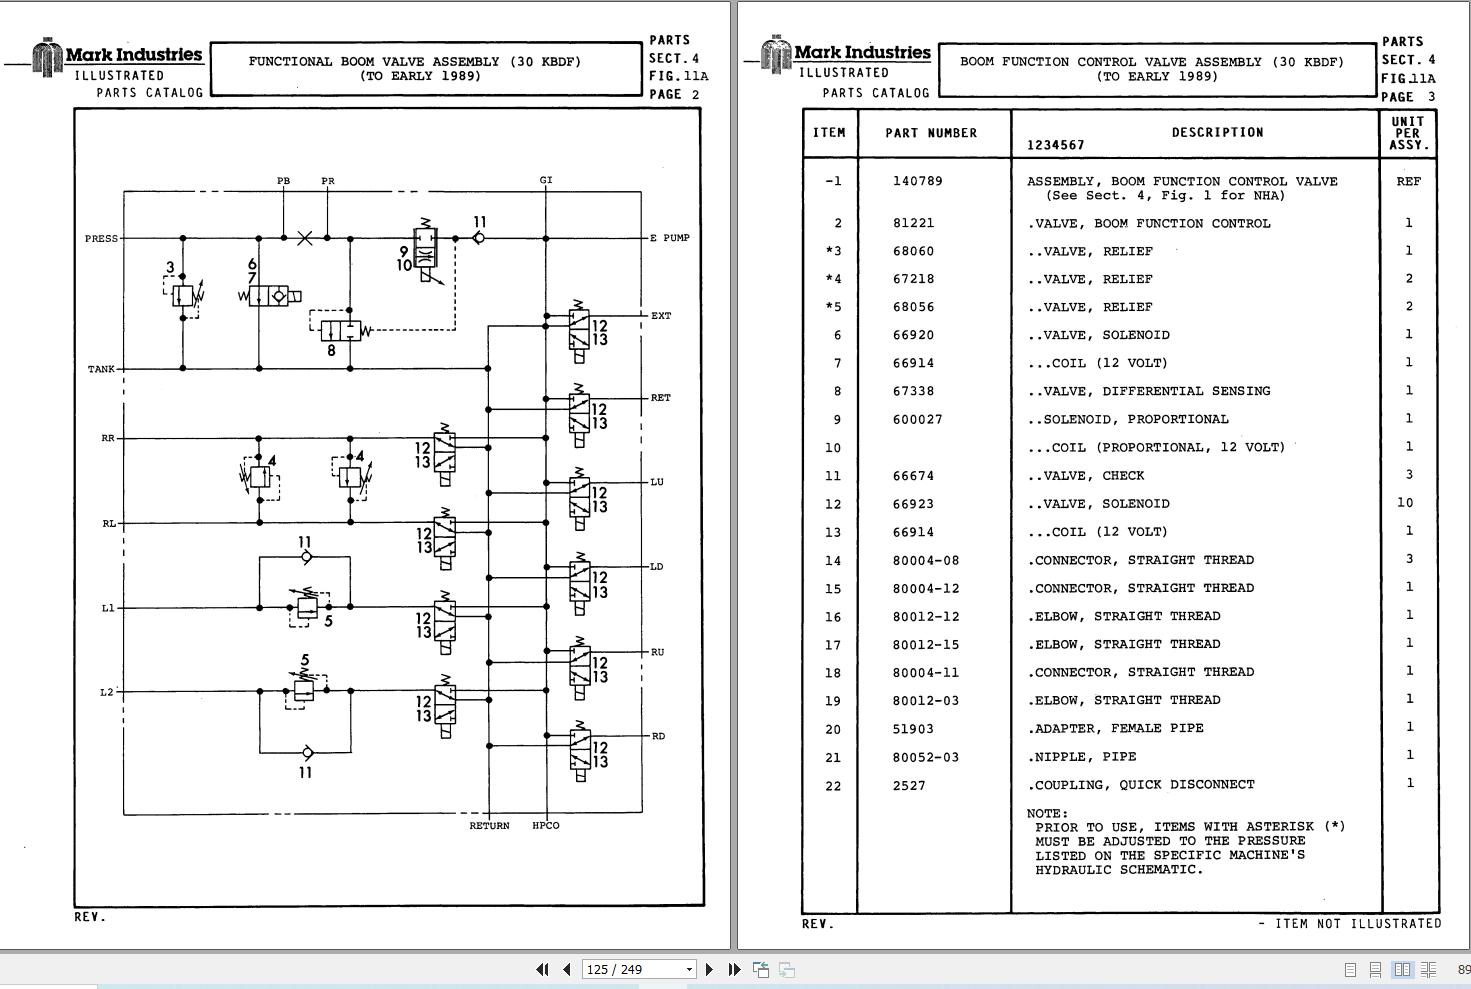Click the HPCO label below the schematic
Screen dimensions: 1471x989
click(x=546, y=826)
